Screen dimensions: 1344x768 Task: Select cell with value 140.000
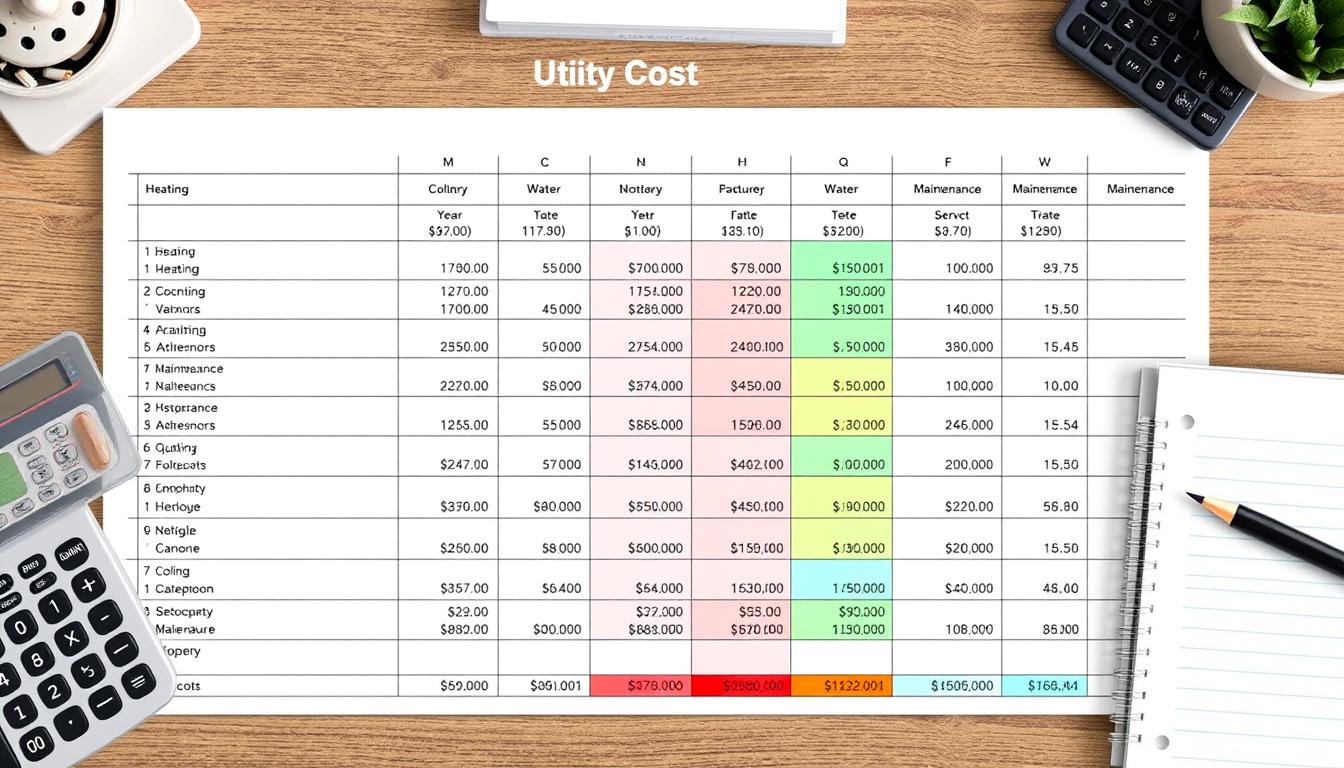click(969, 309)
